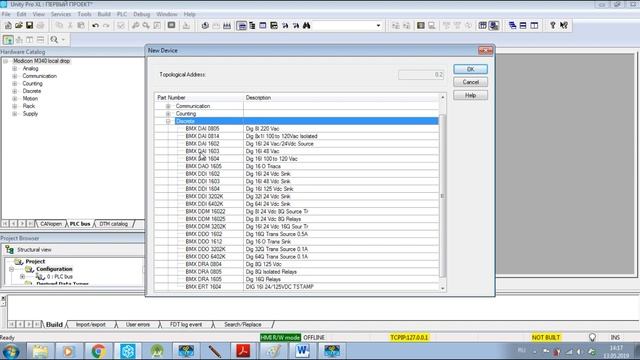Viewport: 640px width, 360px height.
Task: Collapse Configuration node in Project Browser
Action: coord(11,269)
